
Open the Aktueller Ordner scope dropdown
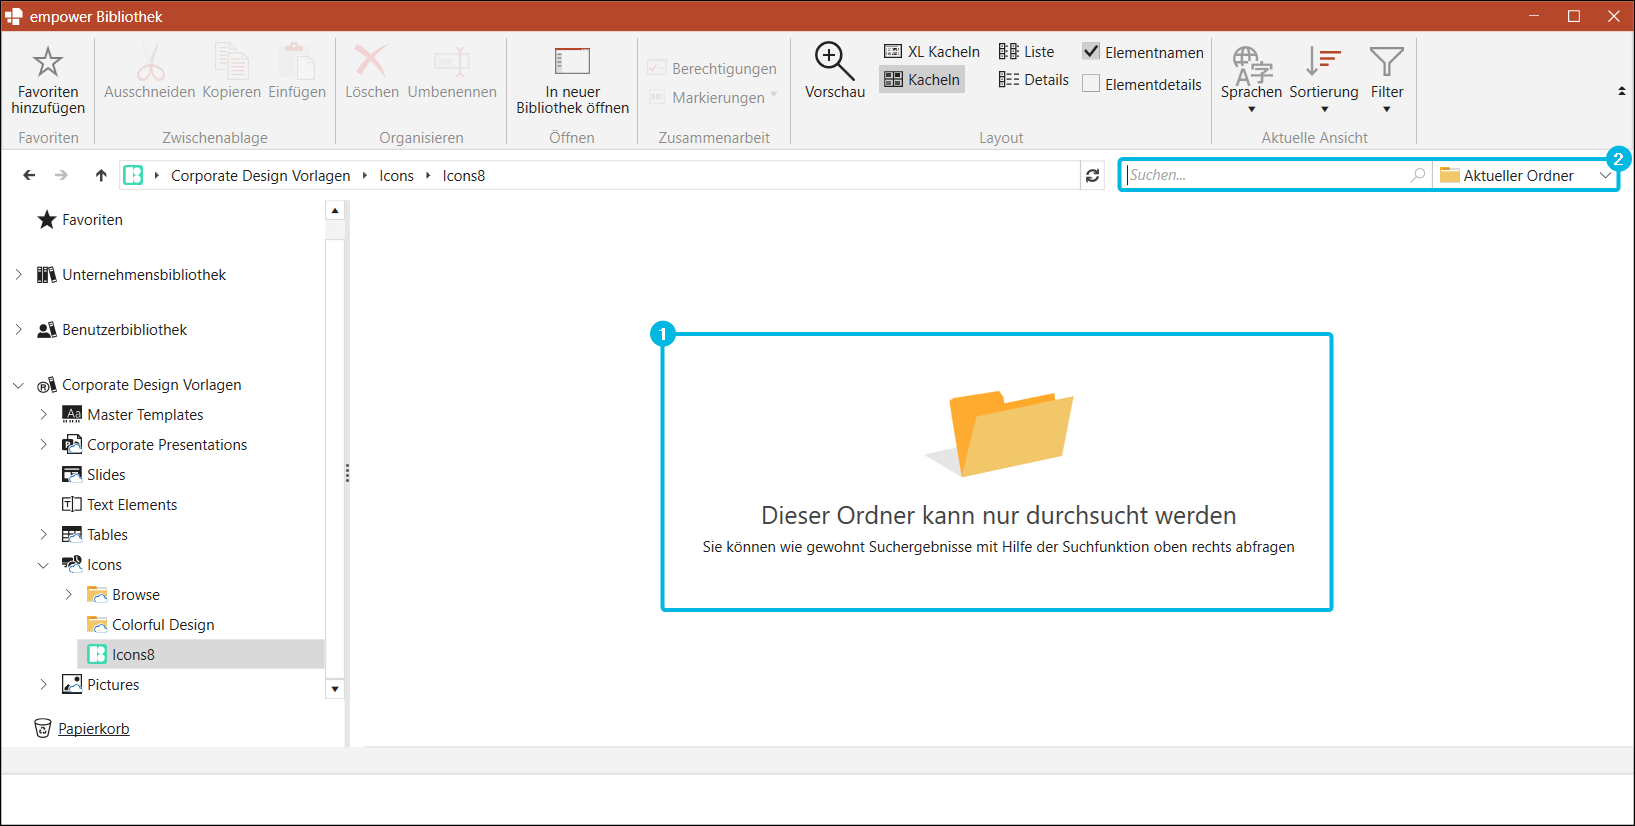(x=1524, y=175)
